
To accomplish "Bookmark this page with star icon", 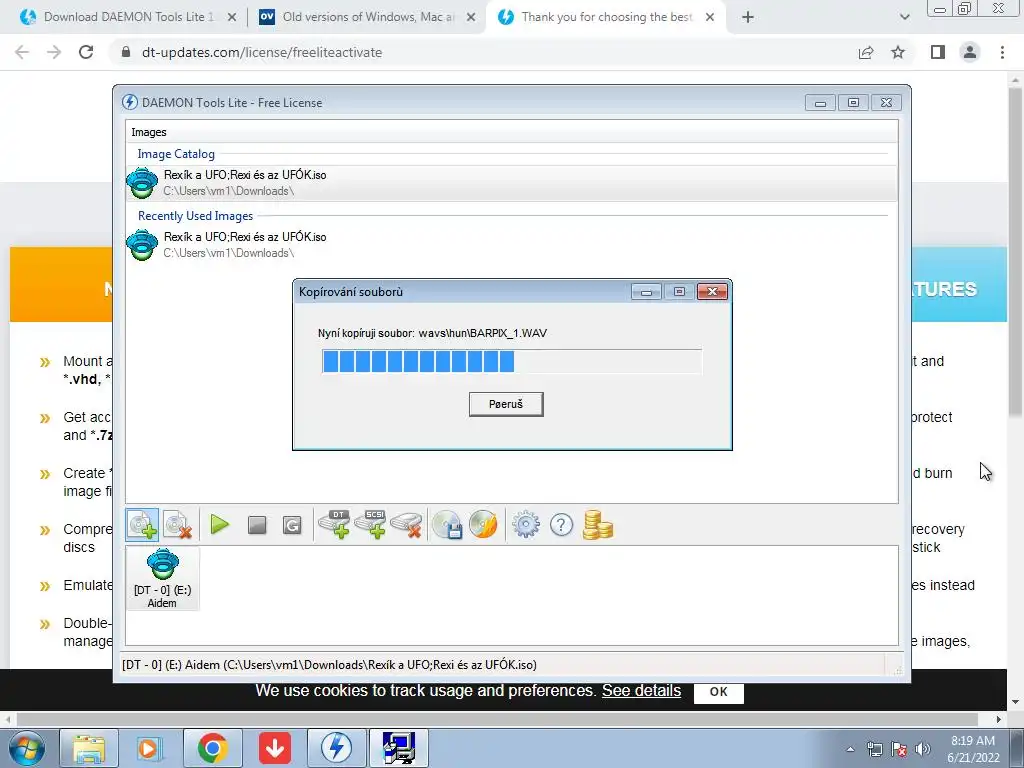I will 898,52.
